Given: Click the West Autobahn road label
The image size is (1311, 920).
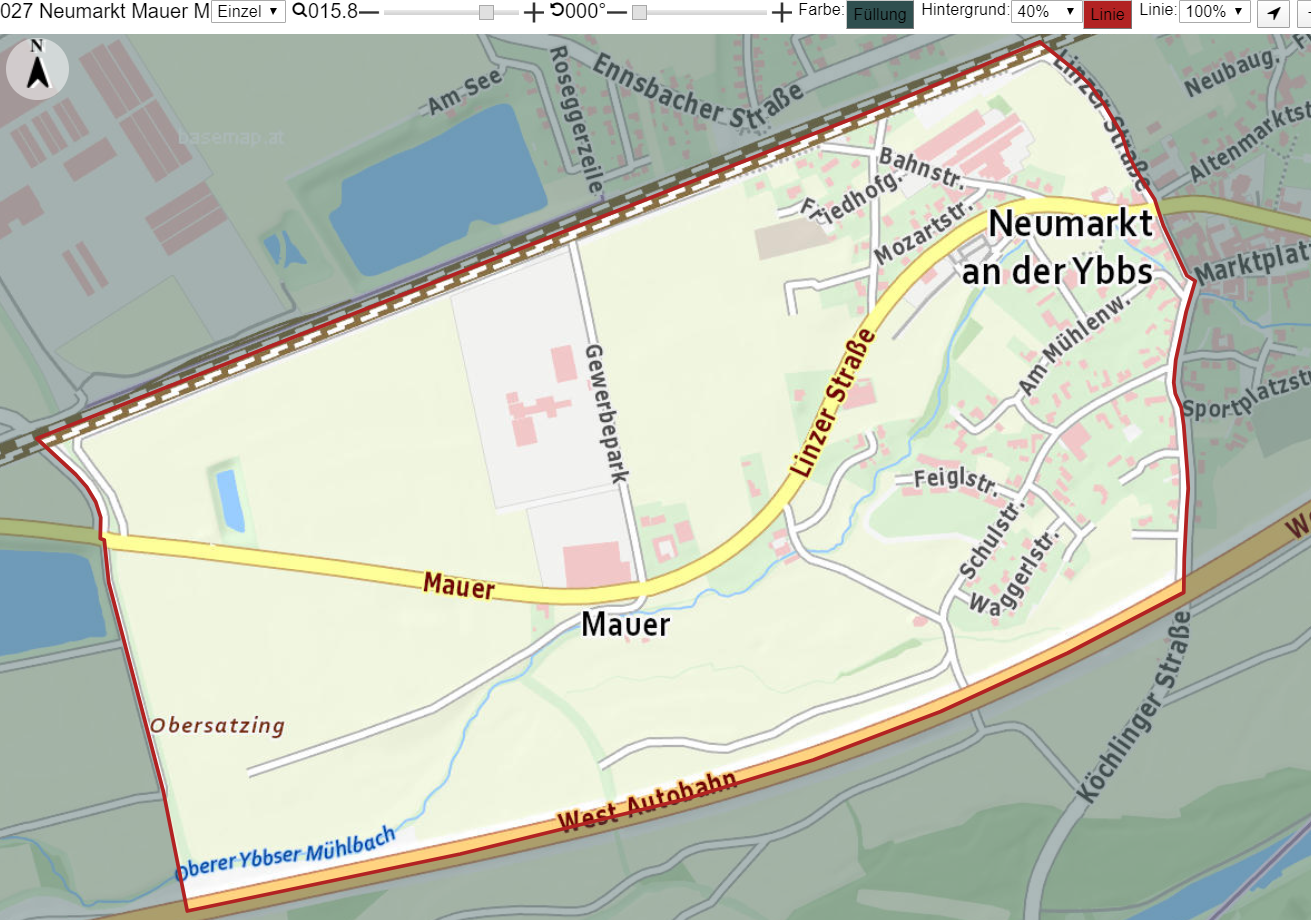Looking at the screenshot, I should pyautogui.click(x=647, y=802).
